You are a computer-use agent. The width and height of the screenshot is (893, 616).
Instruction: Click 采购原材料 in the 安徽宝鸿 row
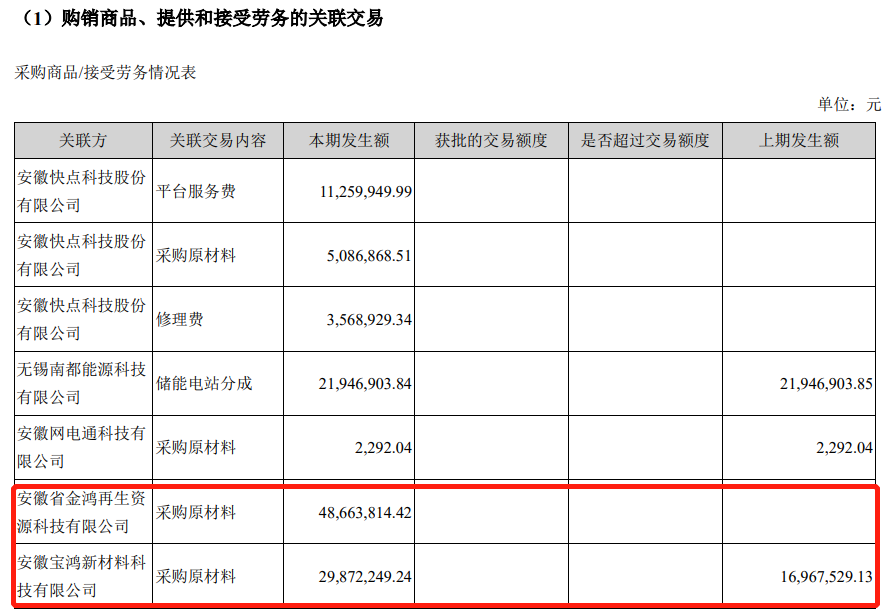(195, 576)
